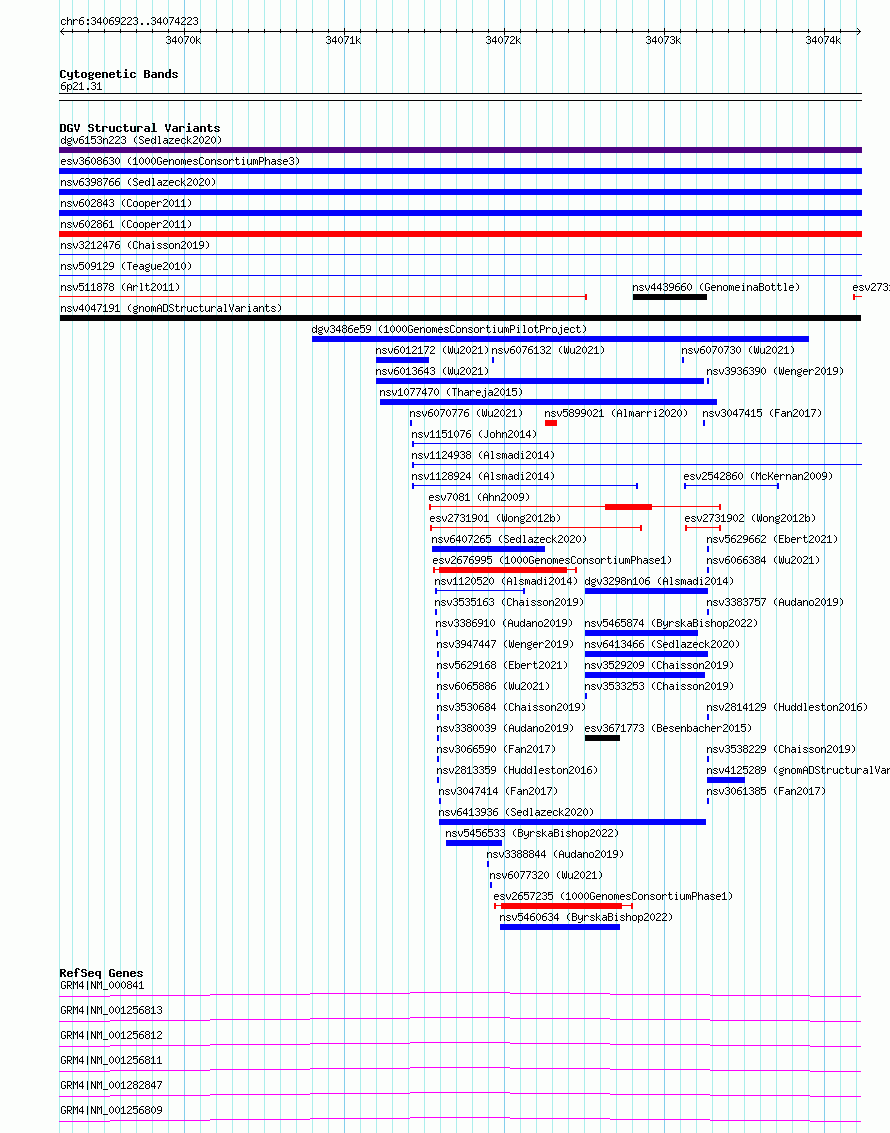Click the esv2731901 (Wong2012b) label
890x1133 pixels.
[495, 517]
